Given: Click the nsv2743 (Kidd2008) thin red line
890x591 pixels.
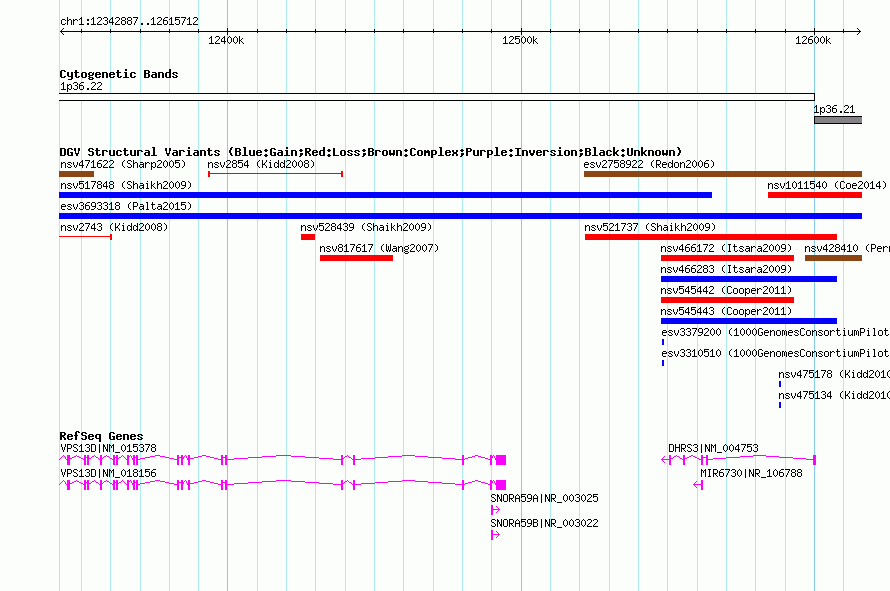Looking at the screenshot, I should pos(86,237).
